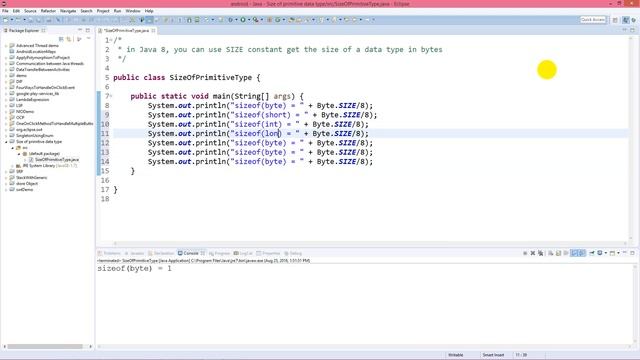
Task: Select the Console tab
Action: pos(191,253)
